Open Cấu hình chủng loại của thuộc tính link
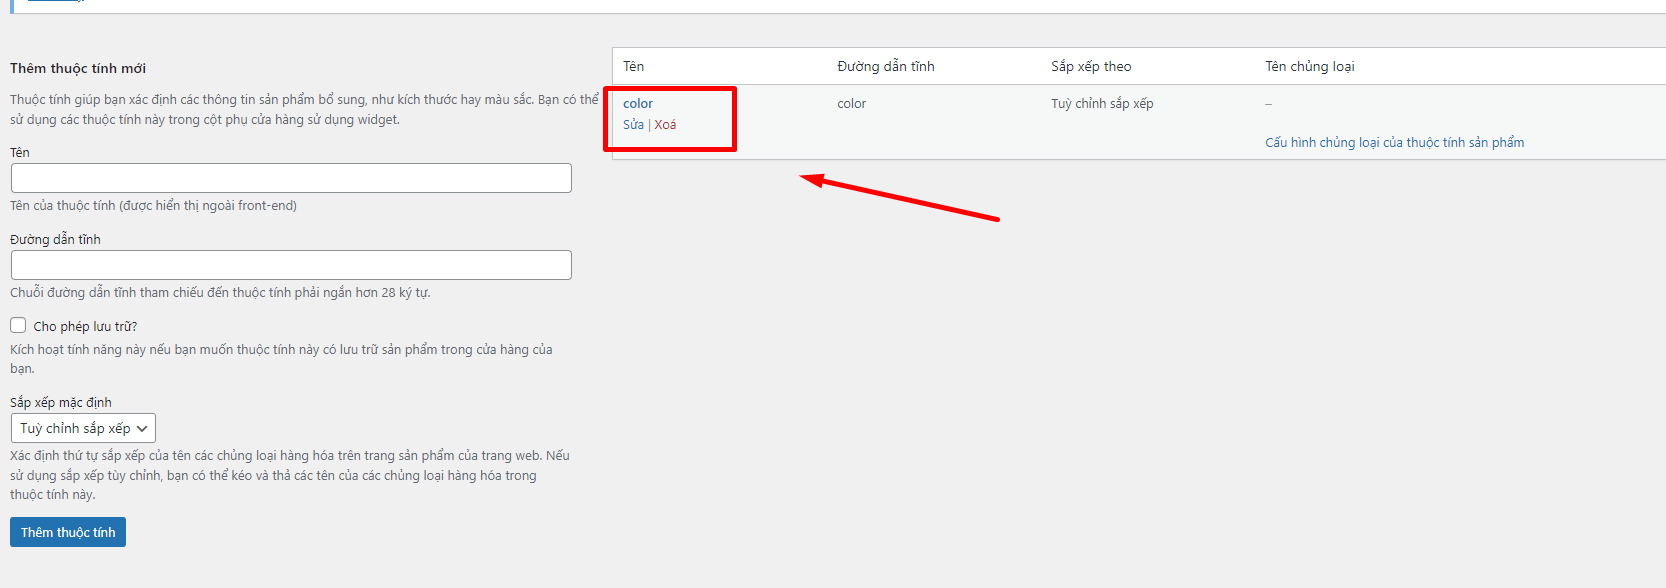The height and width of the screenshot is (588, 1666). [x=1394, y=143]
